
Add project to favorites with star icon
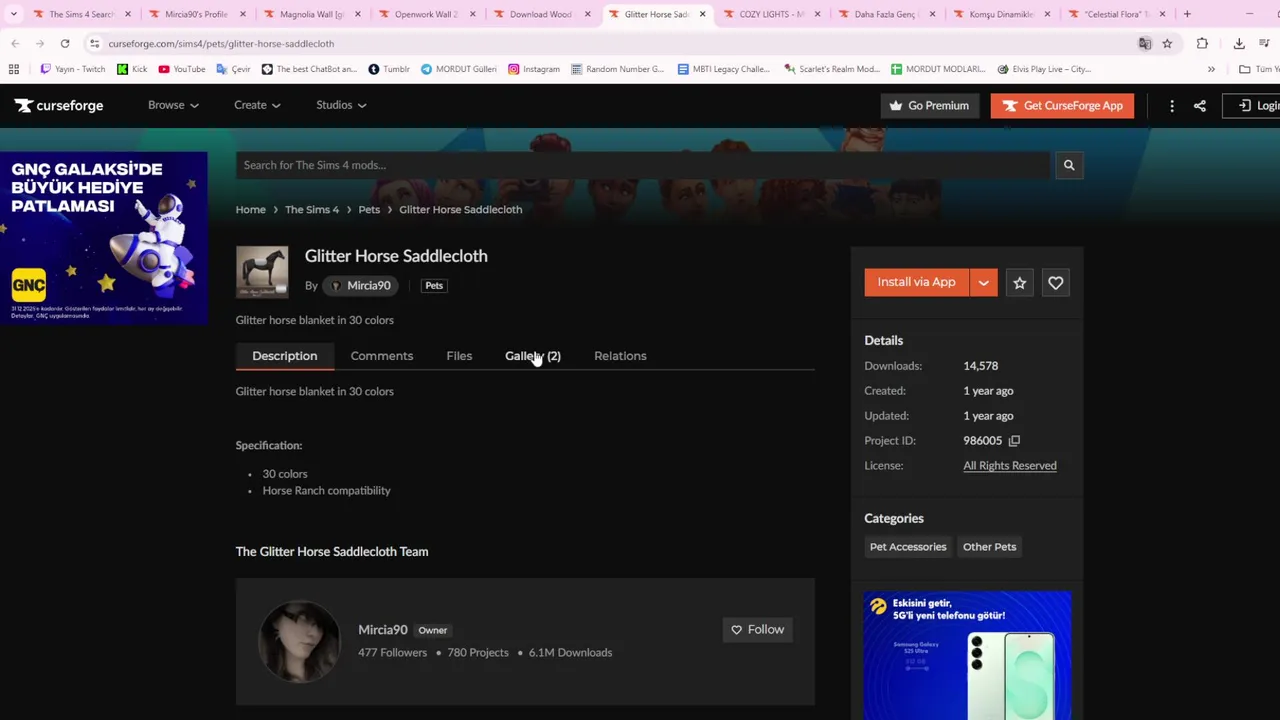pos(1019,283)
